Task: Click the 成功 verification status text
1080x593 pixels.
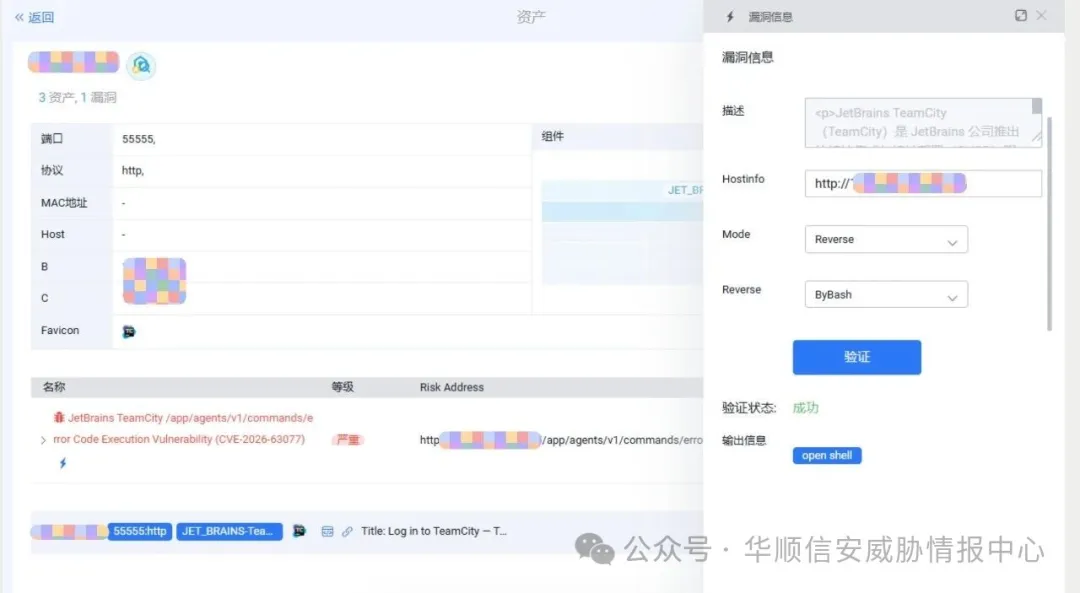Action: [x=805, y=408]
